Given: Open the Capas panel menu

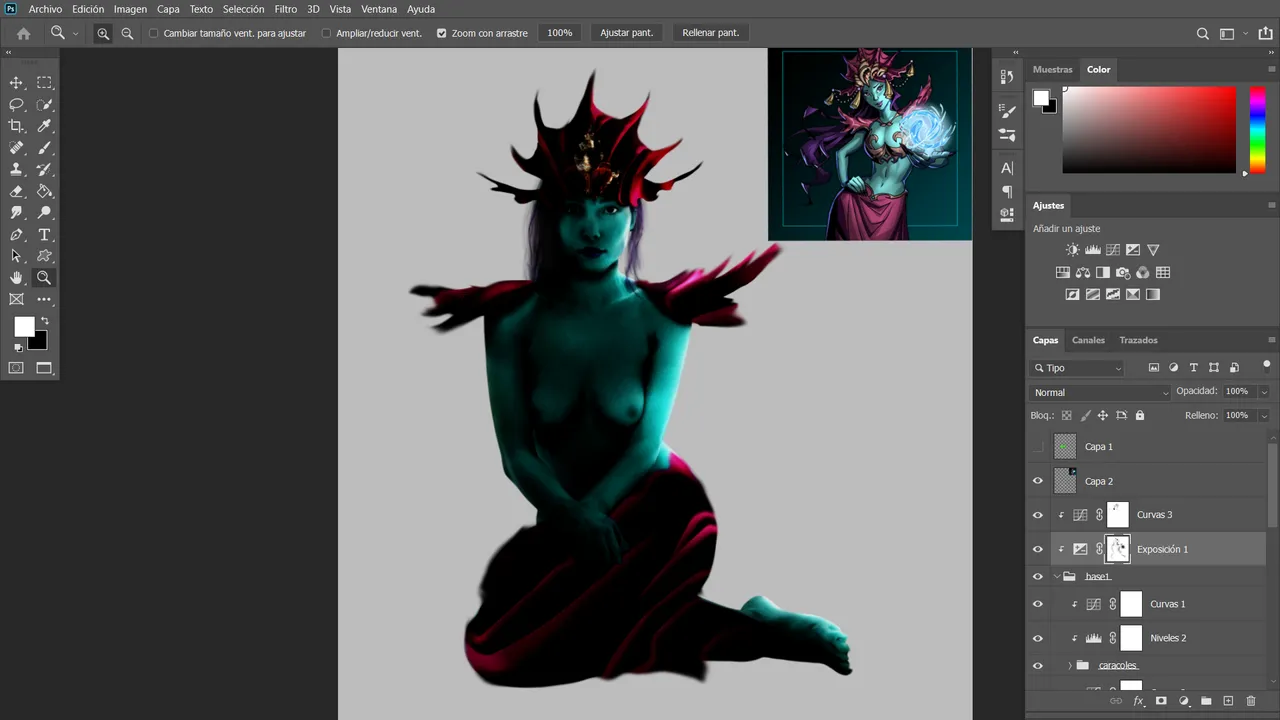Looking at the screenshot, I should click(1271, 340).
